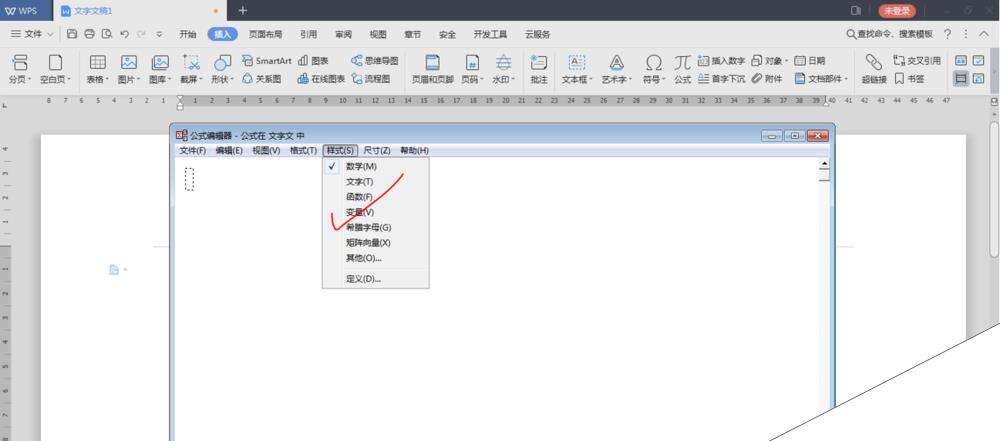Open Format (格式) menu in formula editor
1000x441 pixels.
click(303, 151)
